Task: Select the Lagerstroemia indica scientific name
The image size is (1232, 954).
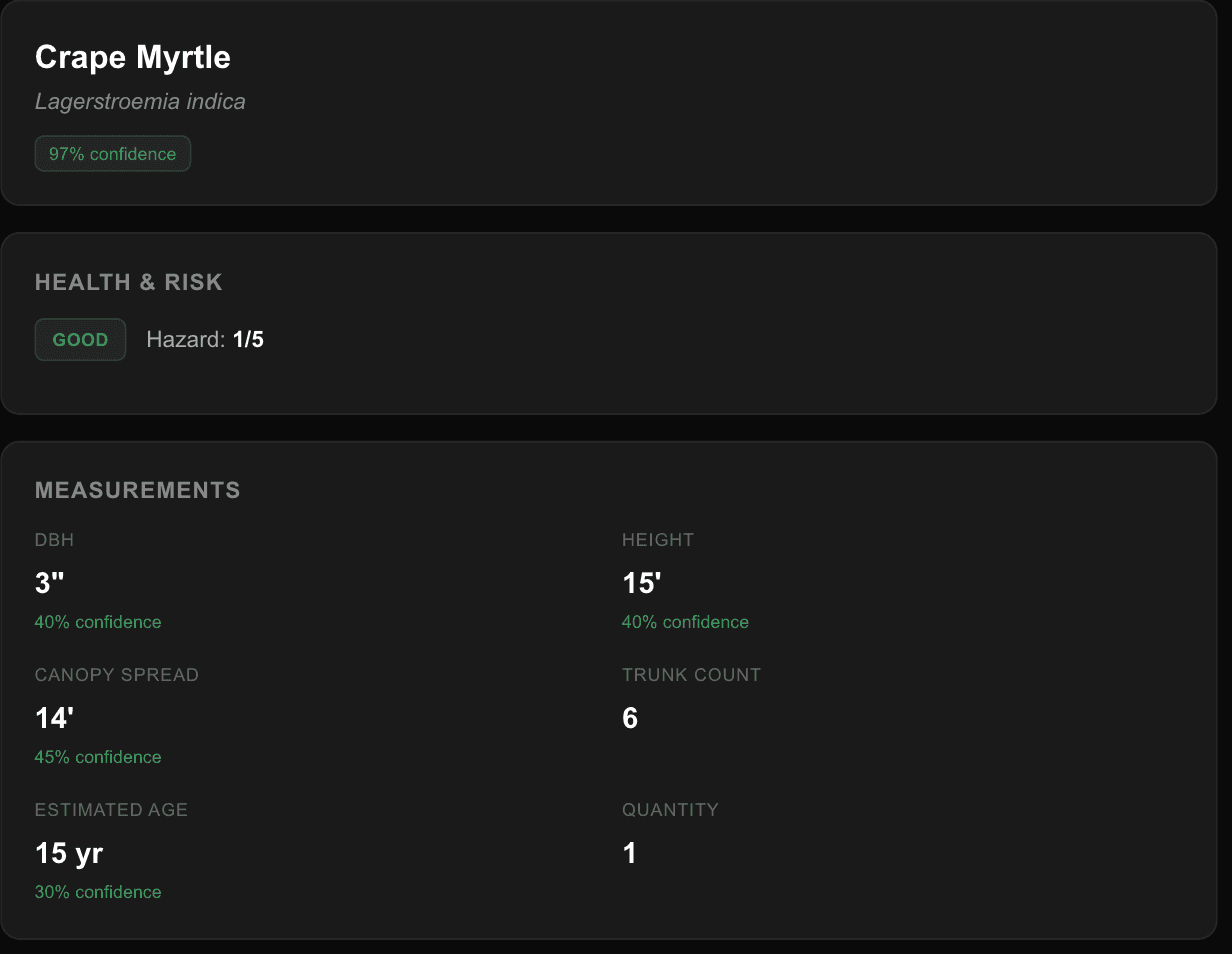Action: click(x=140, y=102)
